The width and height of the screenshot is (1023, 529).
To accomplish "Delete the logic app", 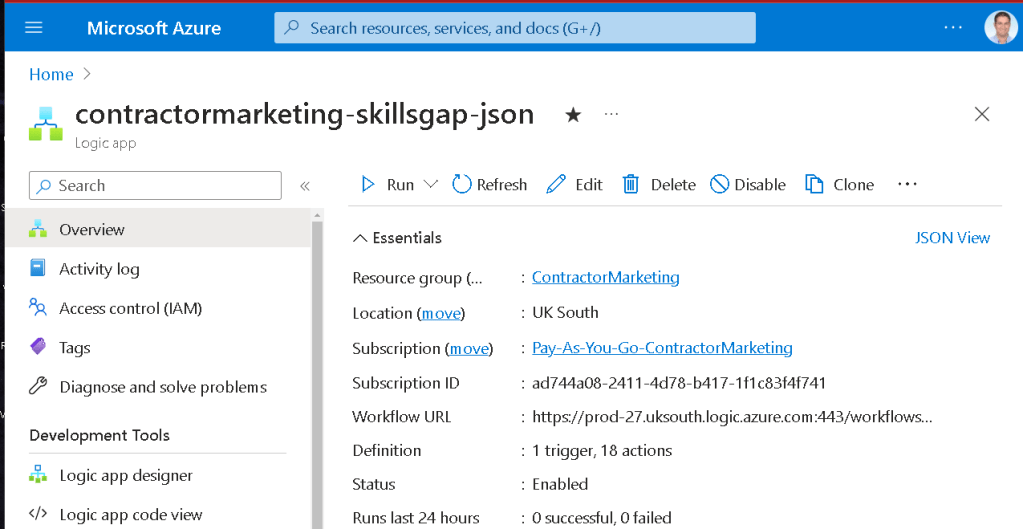I will (659, 185).
